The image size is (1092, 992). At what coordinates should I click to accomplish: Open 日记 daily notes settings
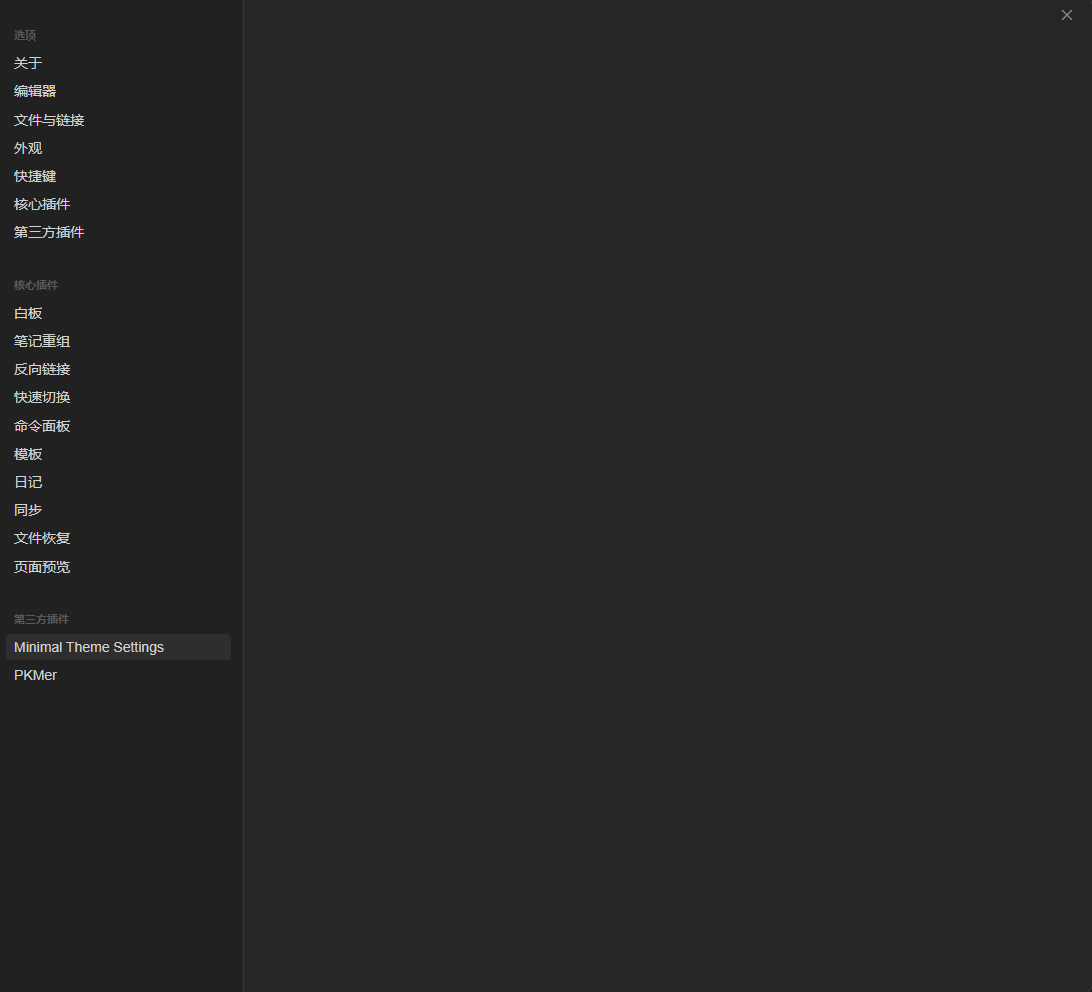click(x=28, y=482)
